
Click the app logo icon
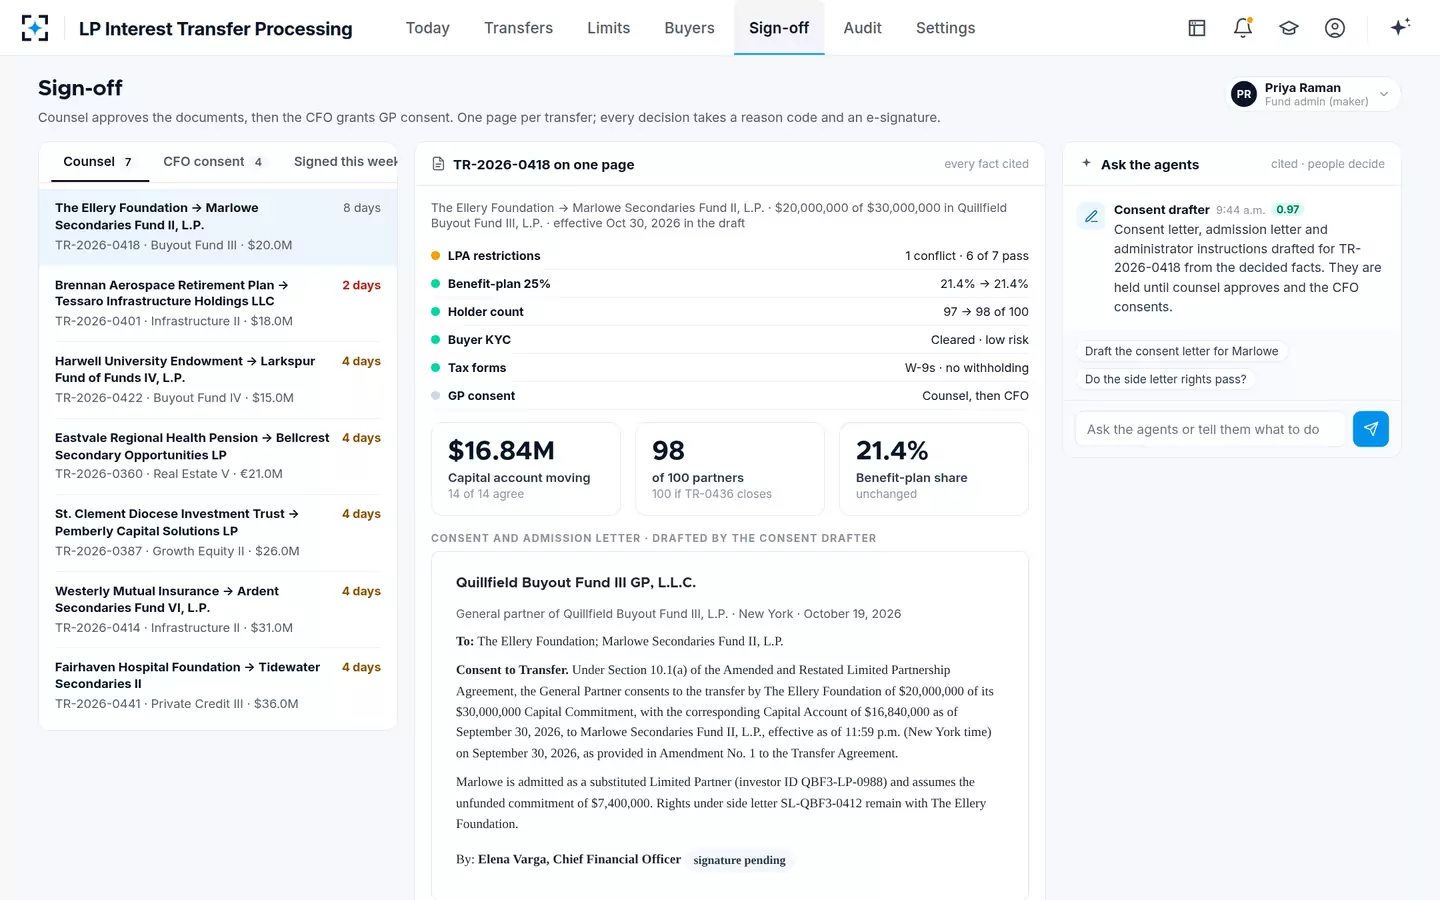(x=35, y=28)
